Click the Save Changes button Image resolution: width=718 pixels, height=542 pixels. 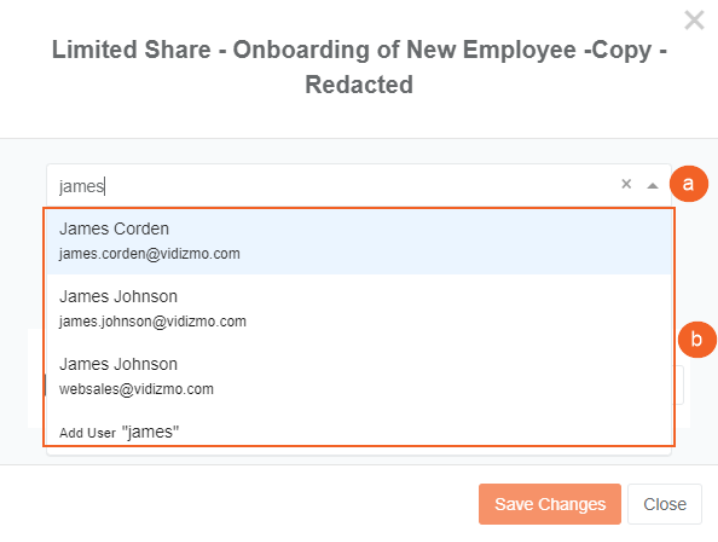(x=550, y=504)
